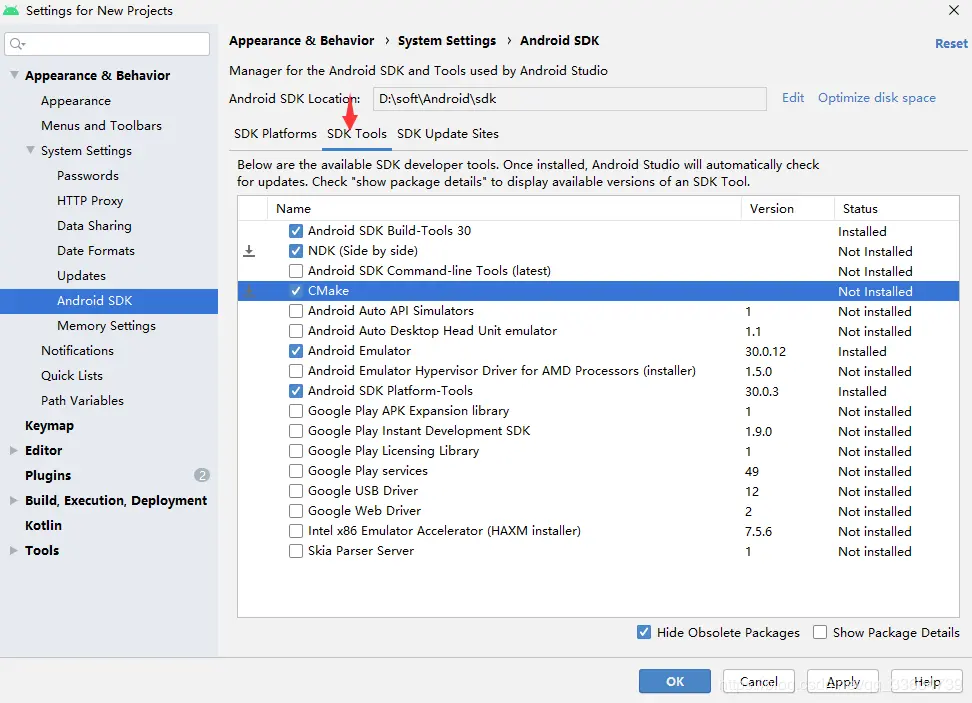Click the Plugins update count badge
This screenshot has width=972, height=703.
(x=202, y=475)
